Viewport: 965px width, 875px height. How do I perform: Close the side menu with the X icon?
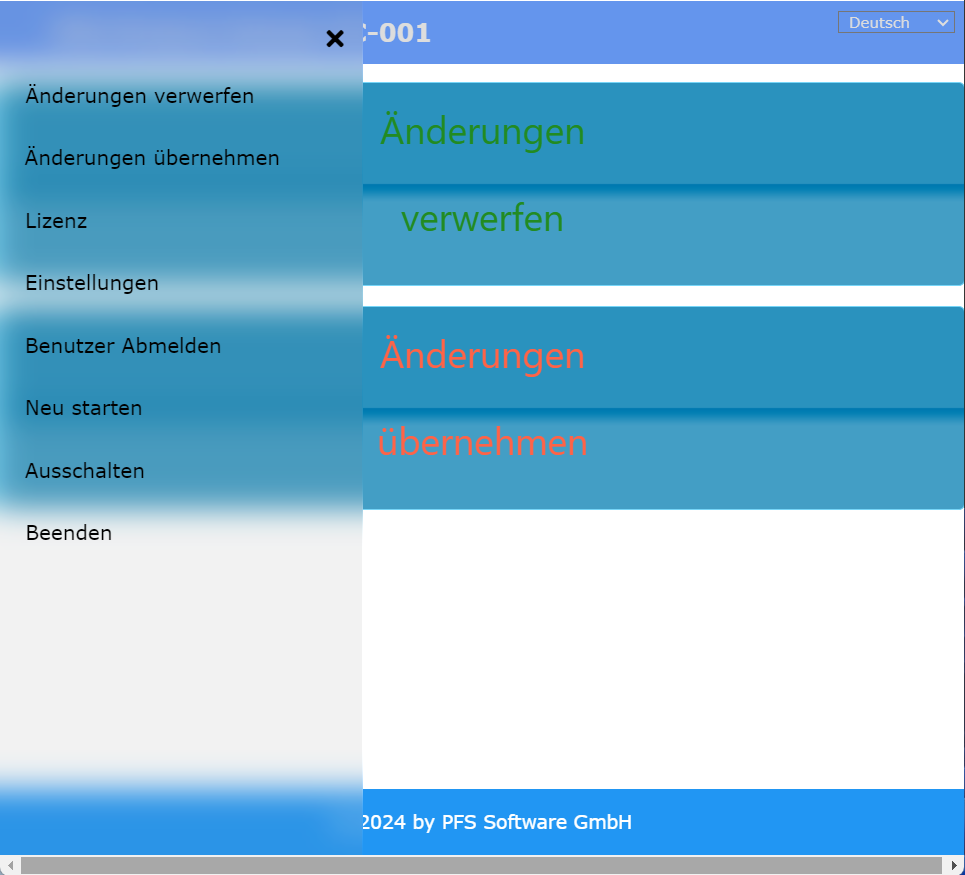(x=335, y=39)
